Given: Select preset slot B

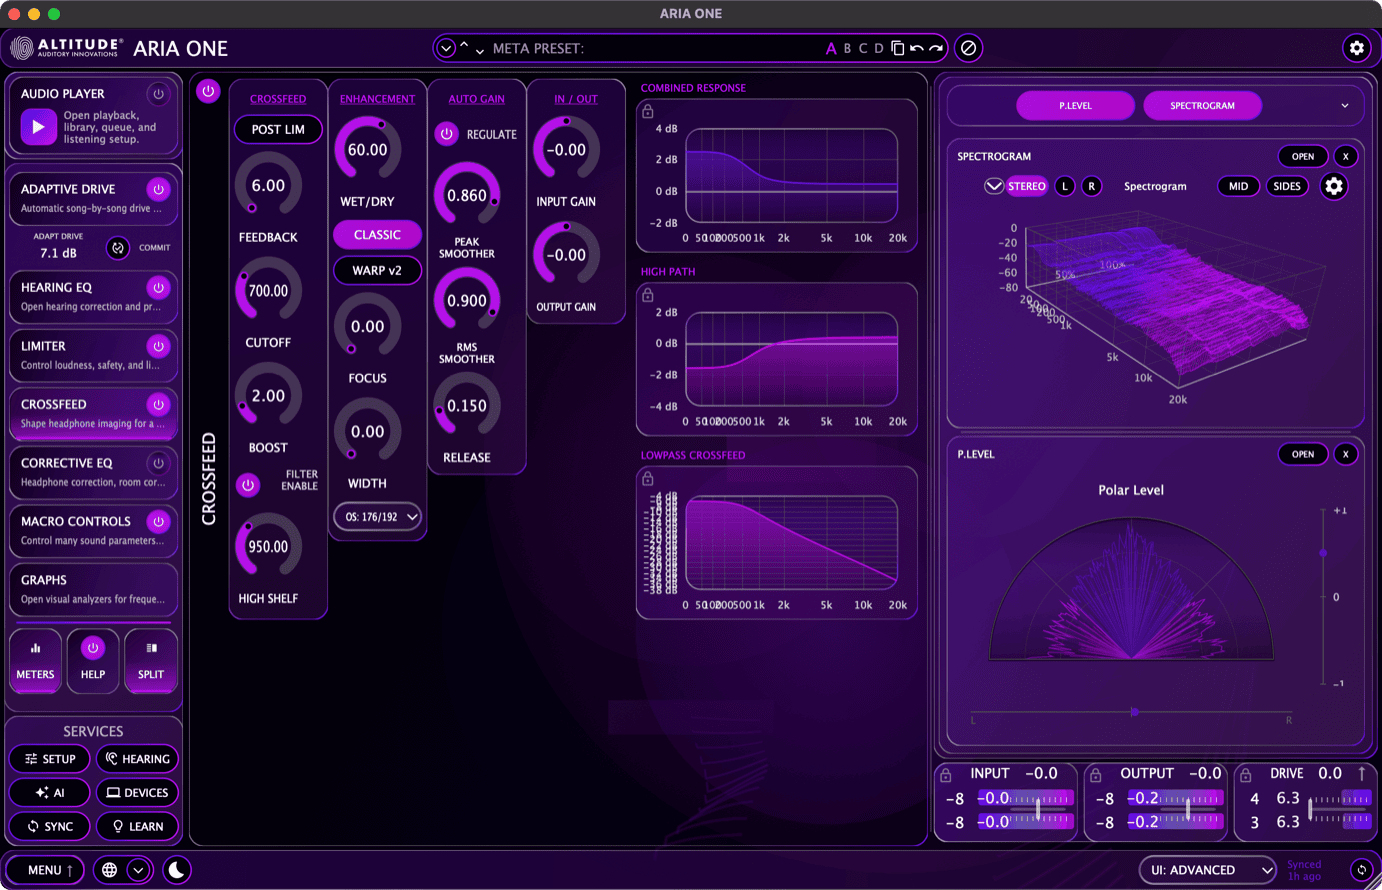Looking at the screenshot, I should [847, 48].
